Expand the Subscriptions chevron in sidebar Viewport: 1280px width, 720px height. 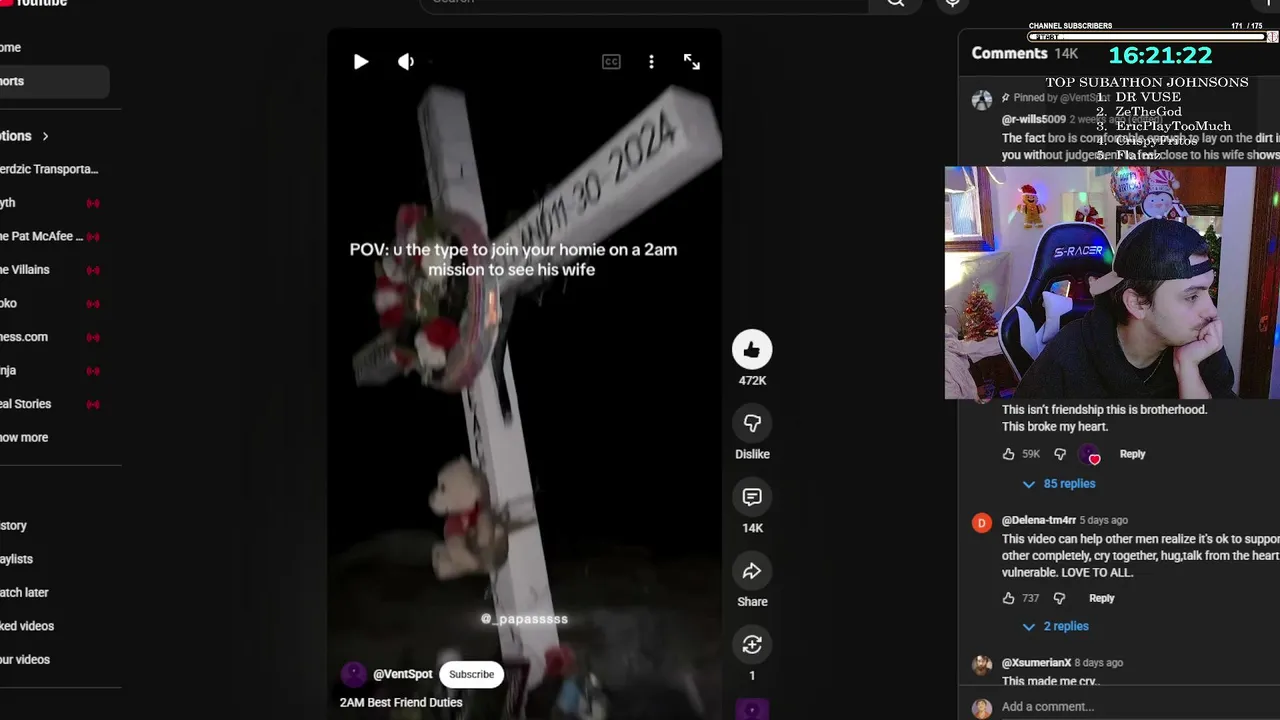pos(45,136)
